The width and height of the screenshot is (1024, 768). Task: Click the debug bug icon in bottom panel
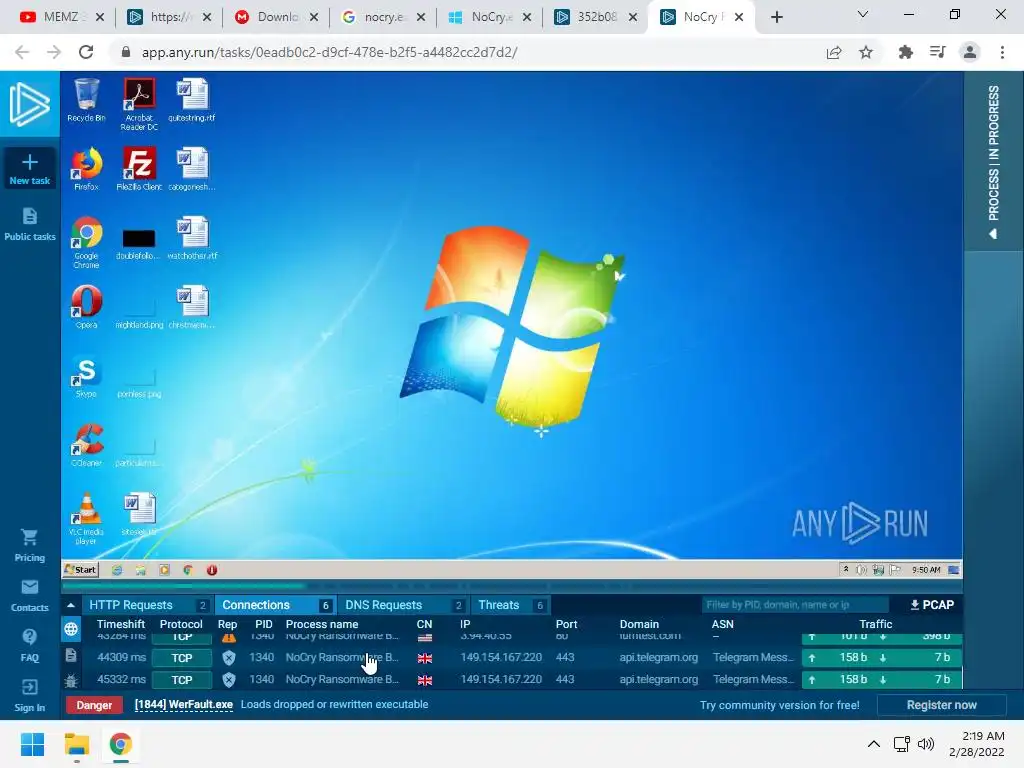pos(71,681)
